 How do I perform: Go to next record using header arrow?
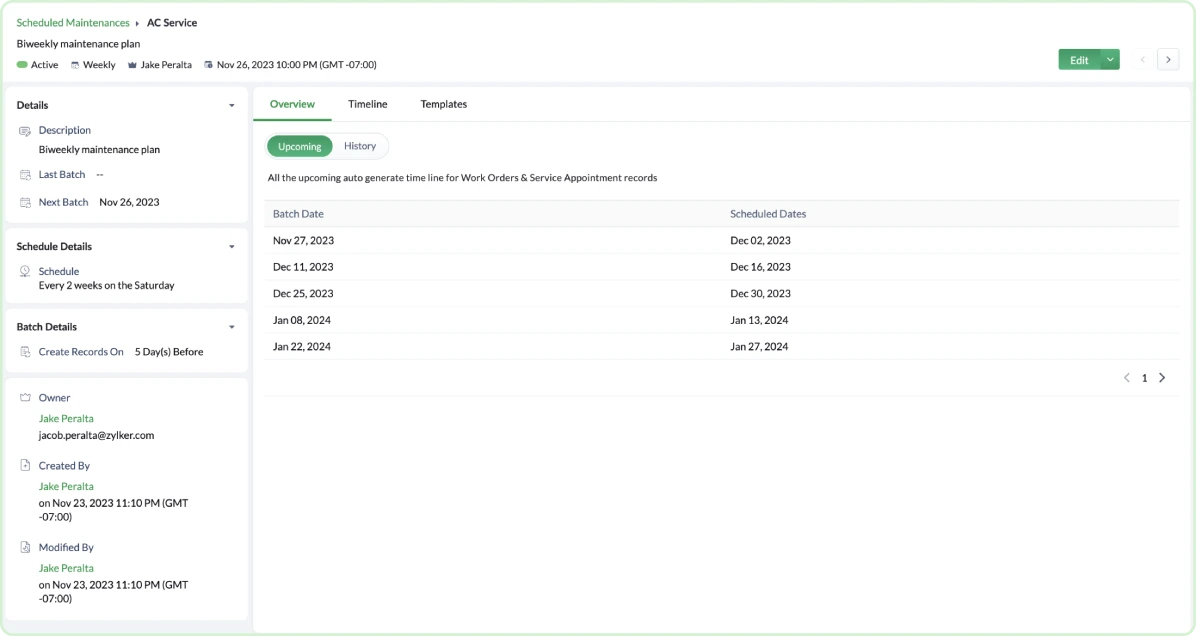click(x=1168, y=60)
